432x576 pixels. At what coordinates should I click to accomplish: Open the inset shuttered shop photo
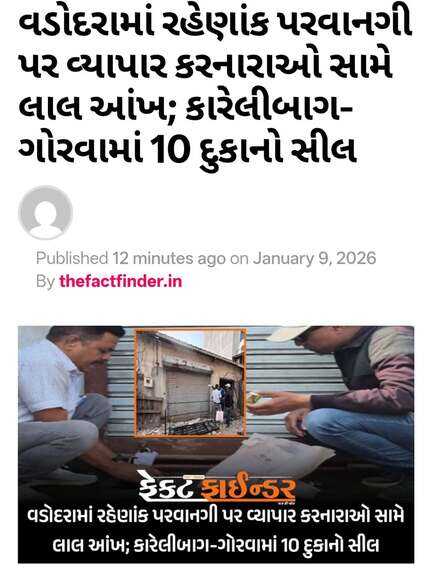[x=191, y=382]
